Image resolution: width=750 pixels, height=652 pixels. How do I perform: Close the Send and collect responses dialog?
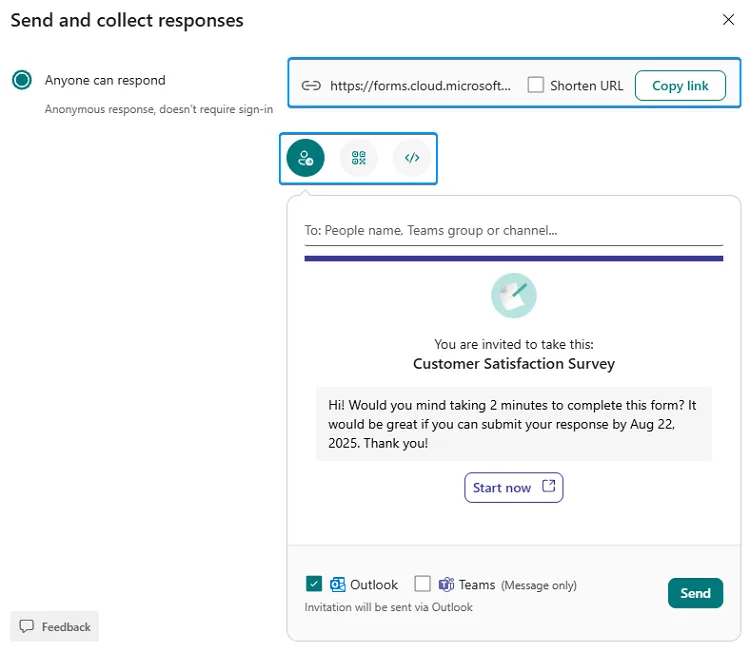(728, 20)
